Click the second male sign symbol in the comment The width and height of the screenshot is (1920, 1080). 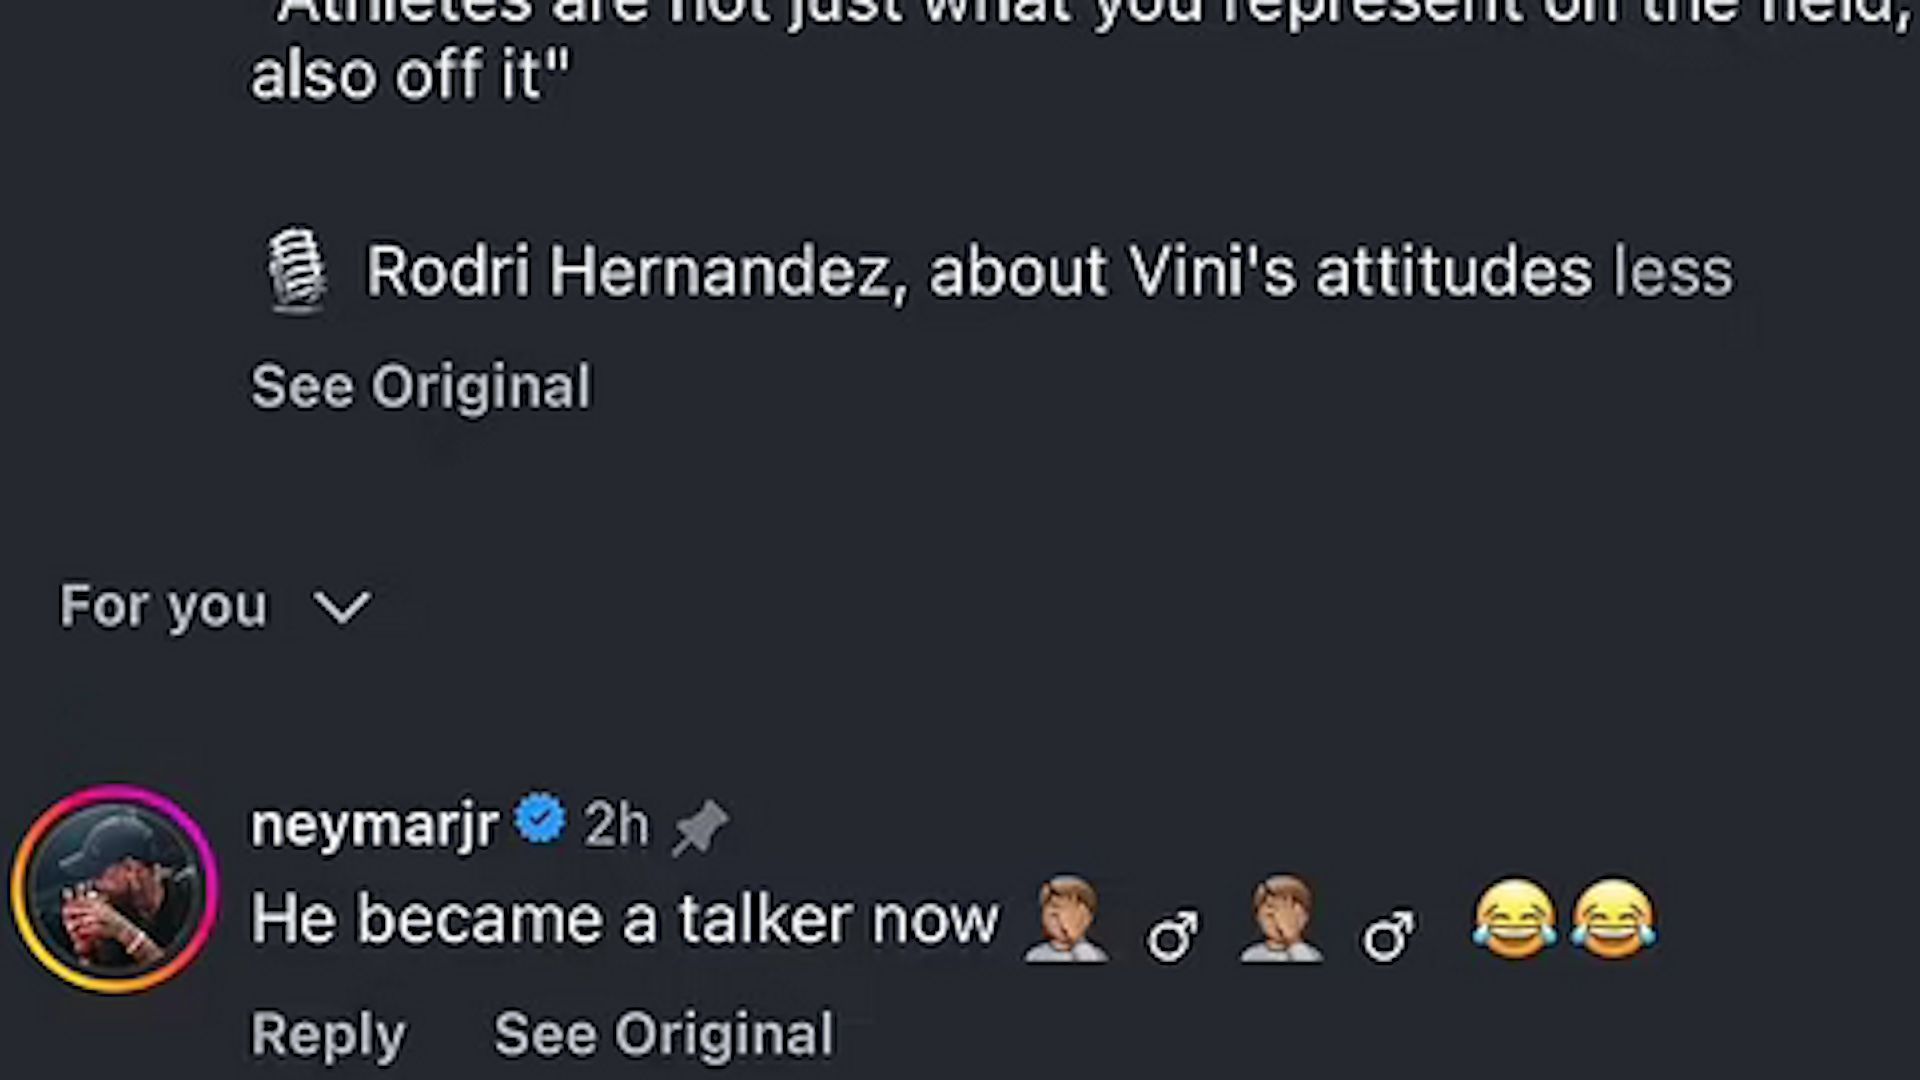coord(1389,936)
